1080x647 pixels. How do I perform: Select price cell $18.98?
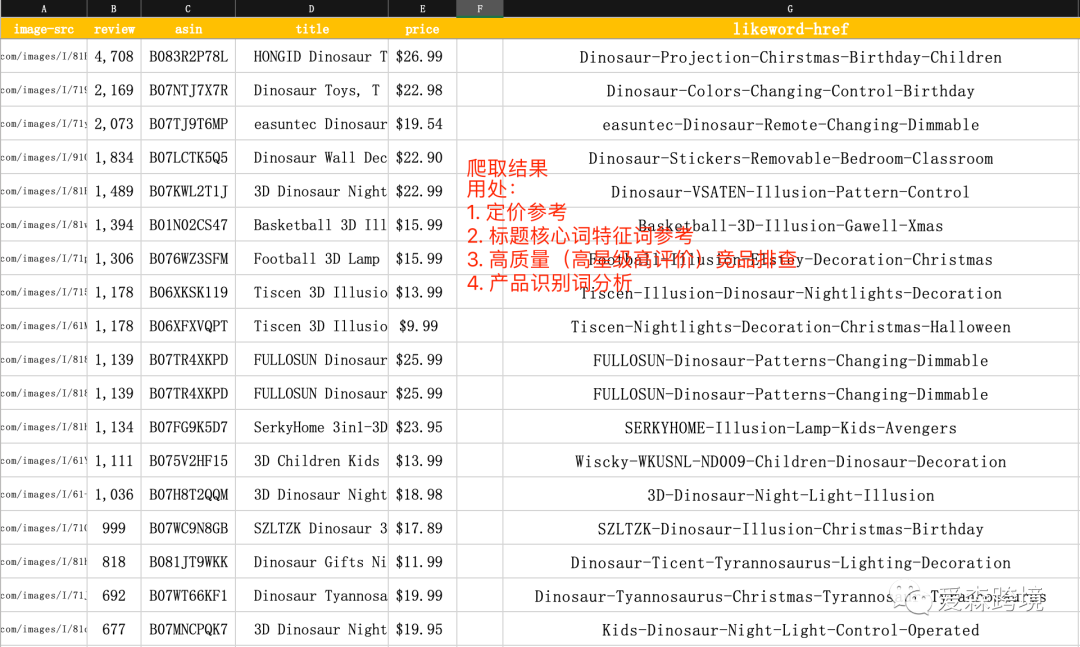click(422, 495)
